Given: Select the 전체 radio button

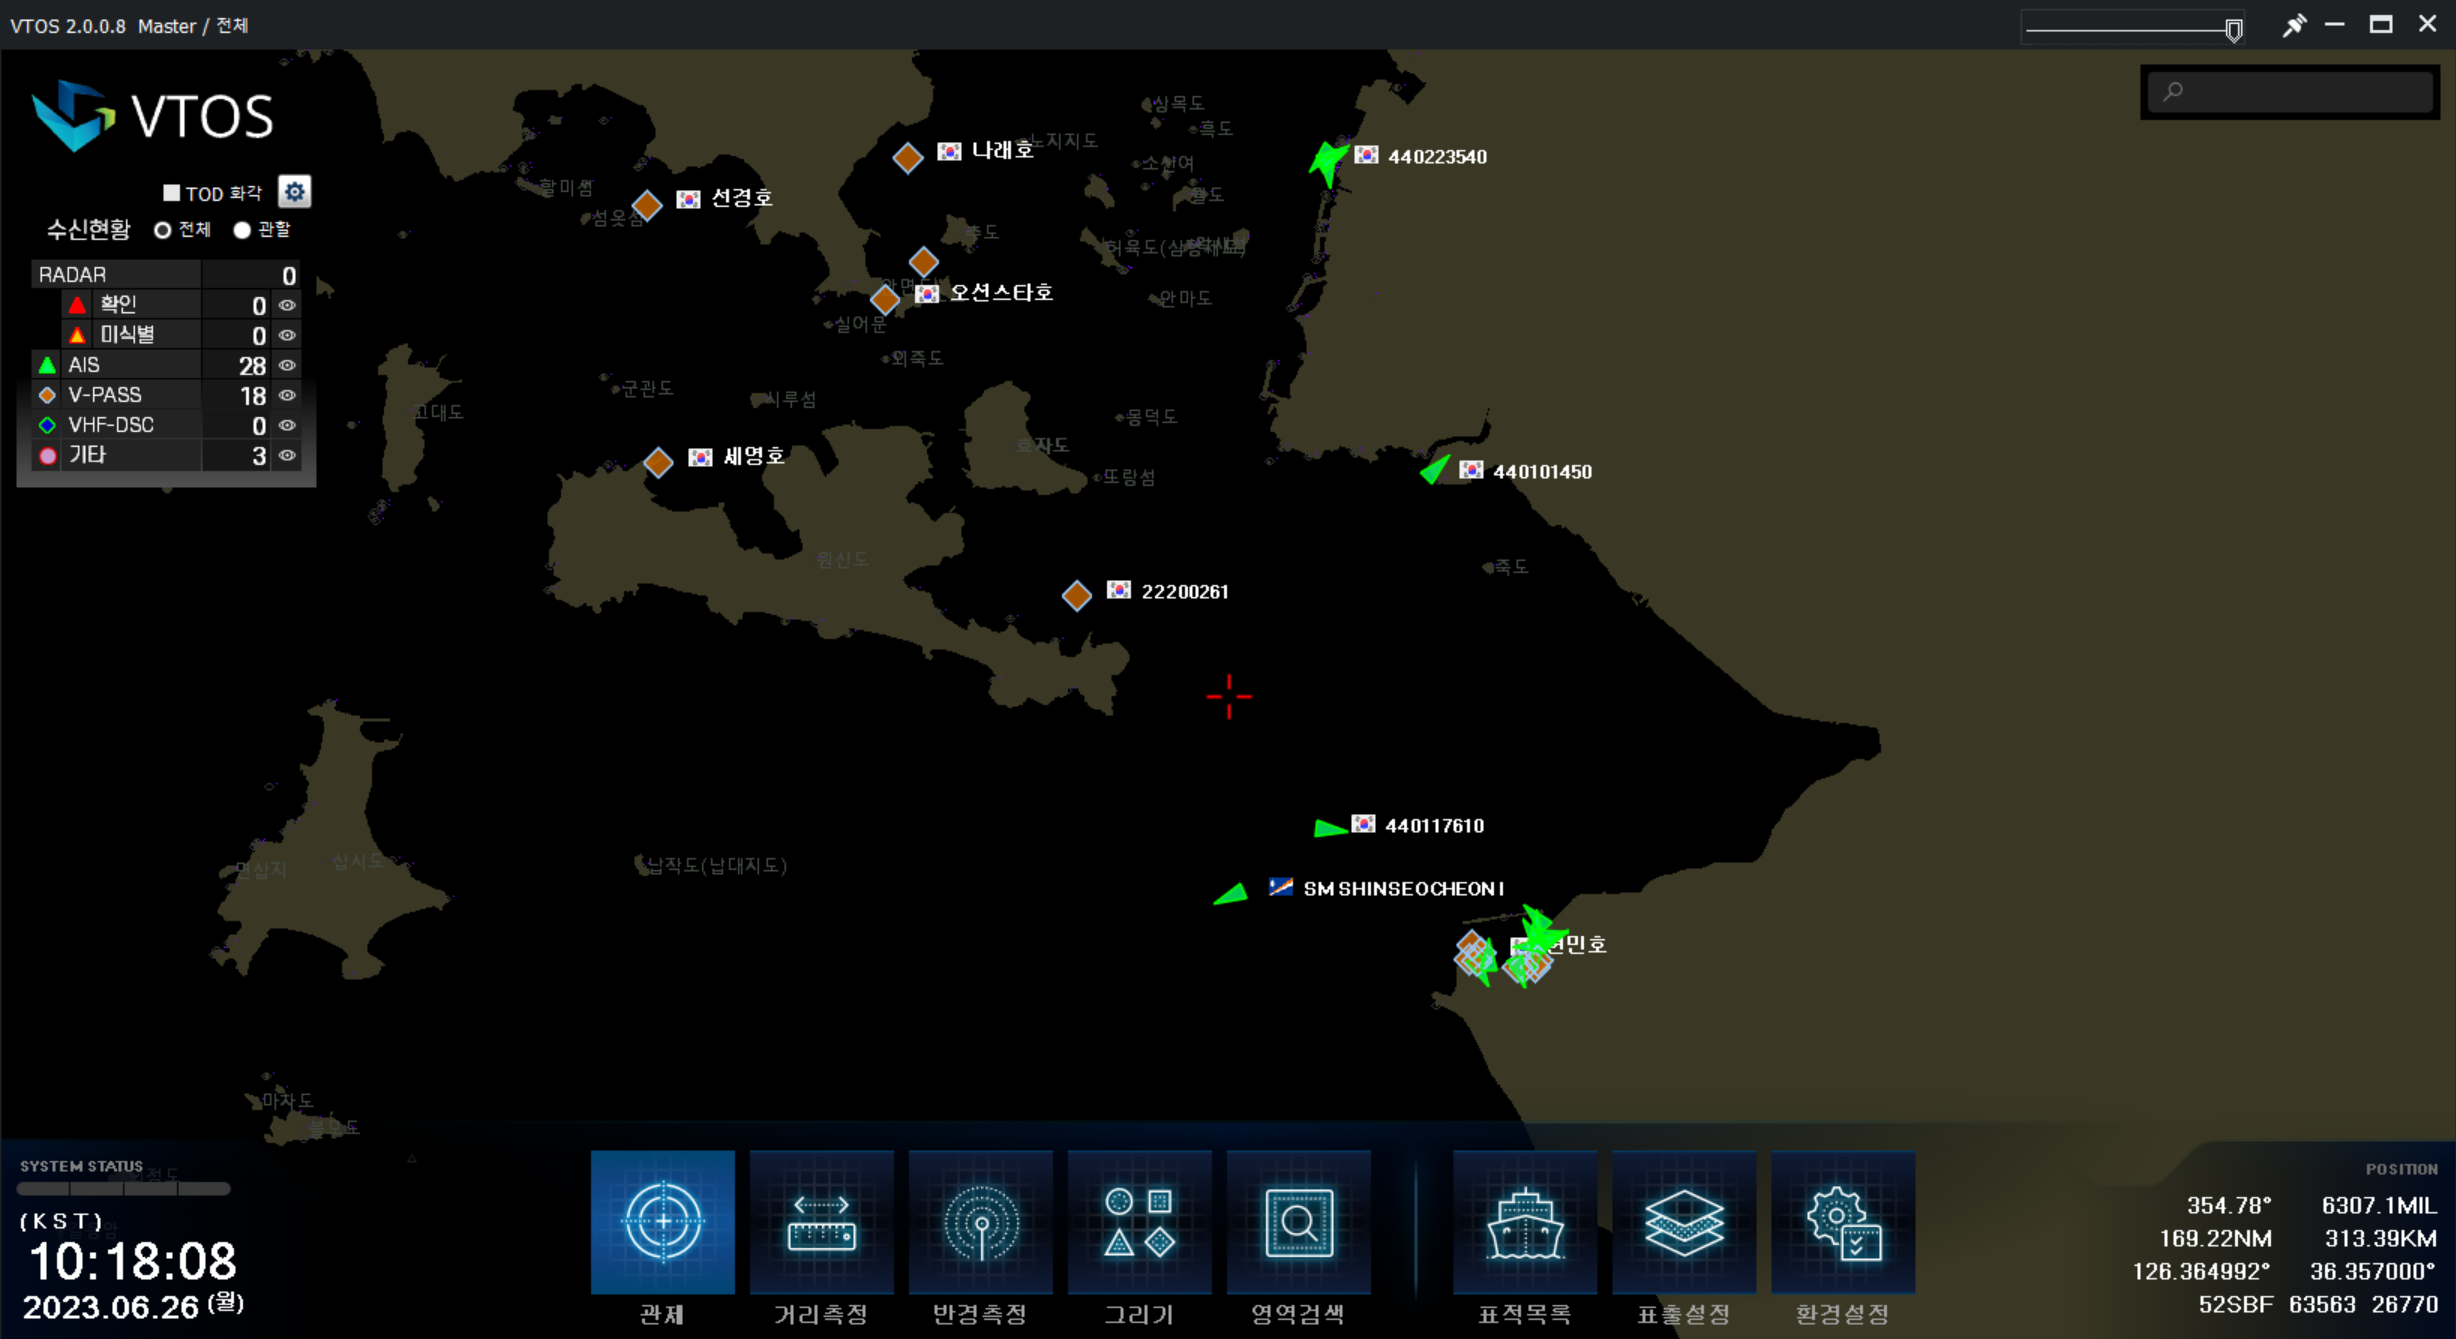Looking at the screenshot, I should (x=162, y=230).
